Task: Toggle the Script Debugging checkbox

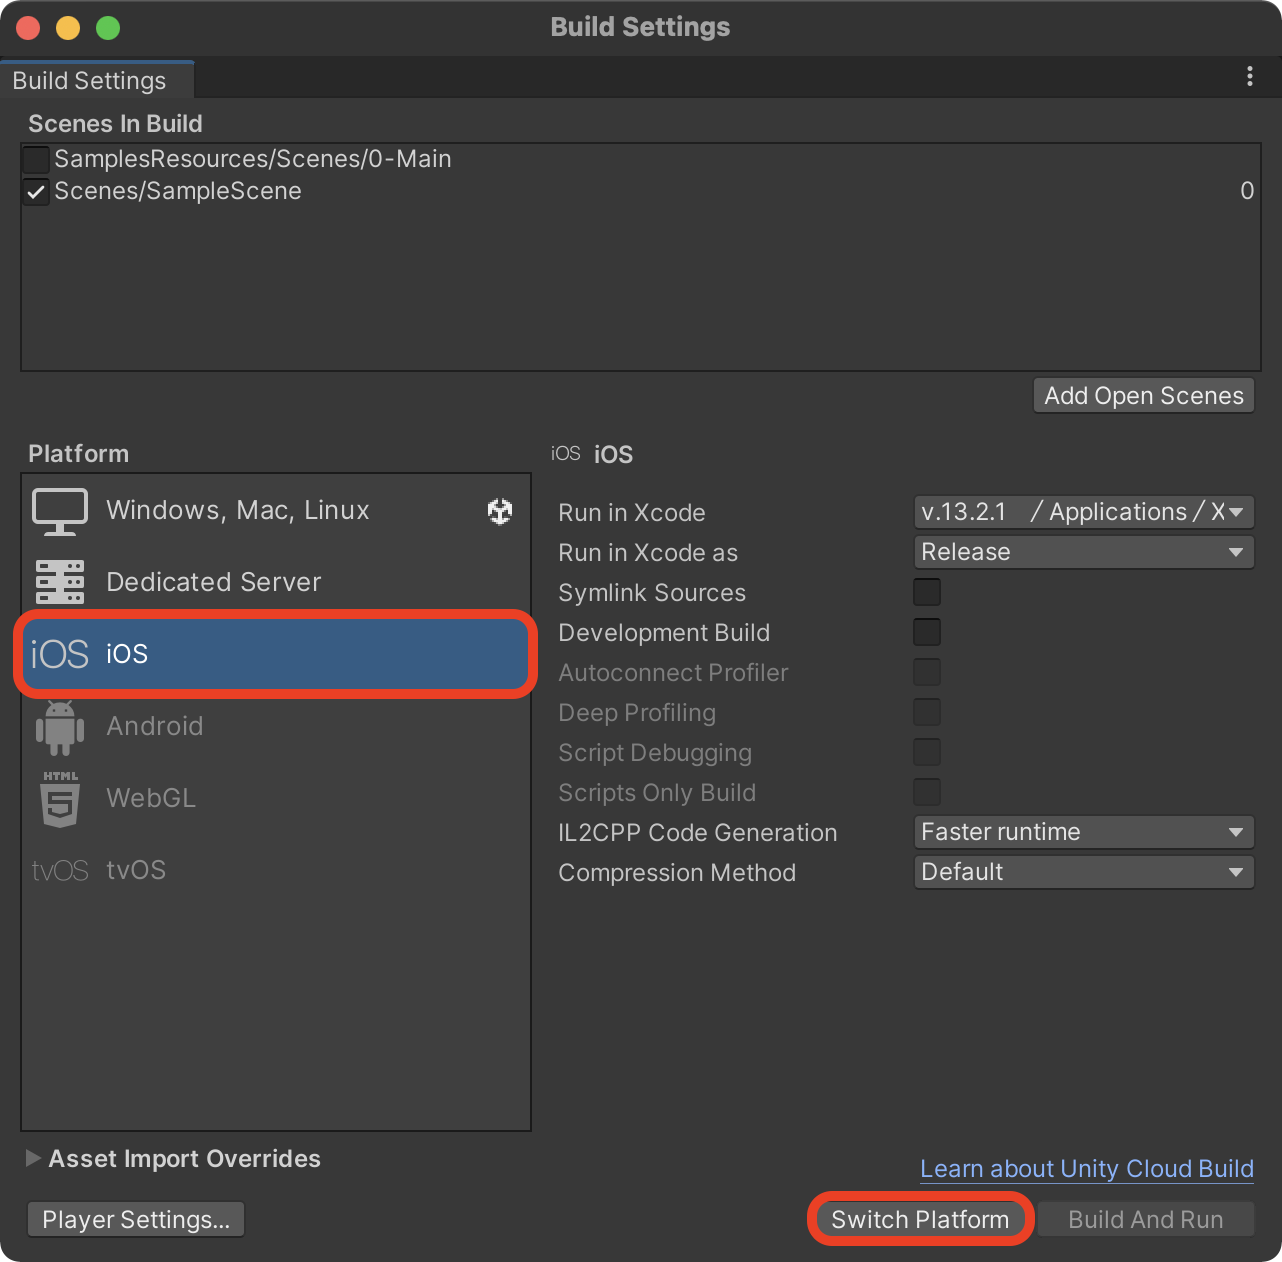Action: coord(927,752)
